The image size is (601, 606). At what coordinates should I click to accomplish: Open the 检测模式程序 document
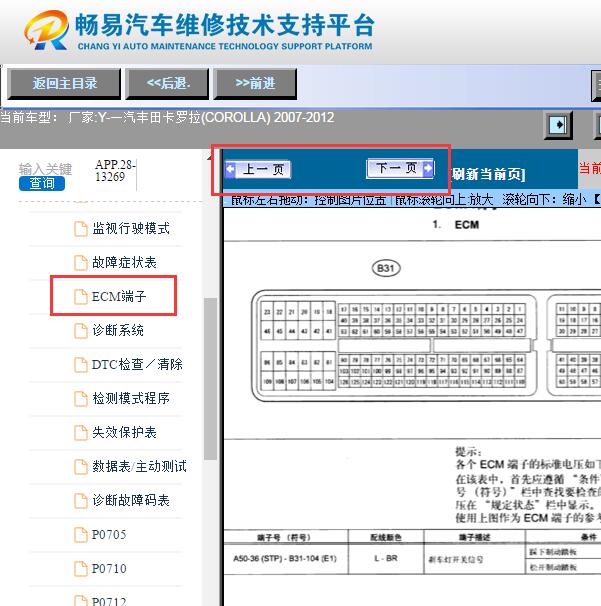(x=131, y=398)
